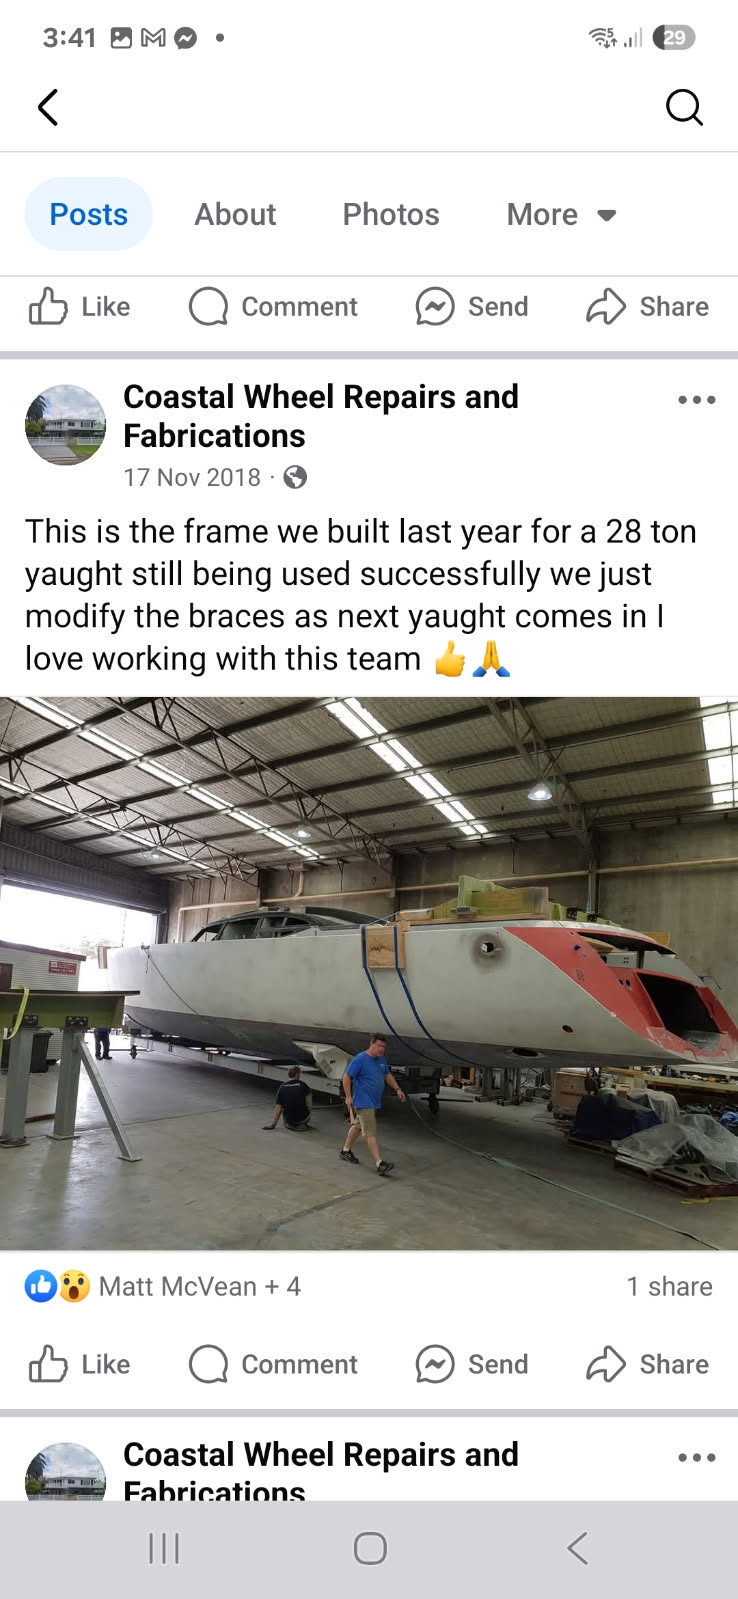Switch to the Photos tab
The height and width of the screenshot is (1599, 738).
pos(391,214)
